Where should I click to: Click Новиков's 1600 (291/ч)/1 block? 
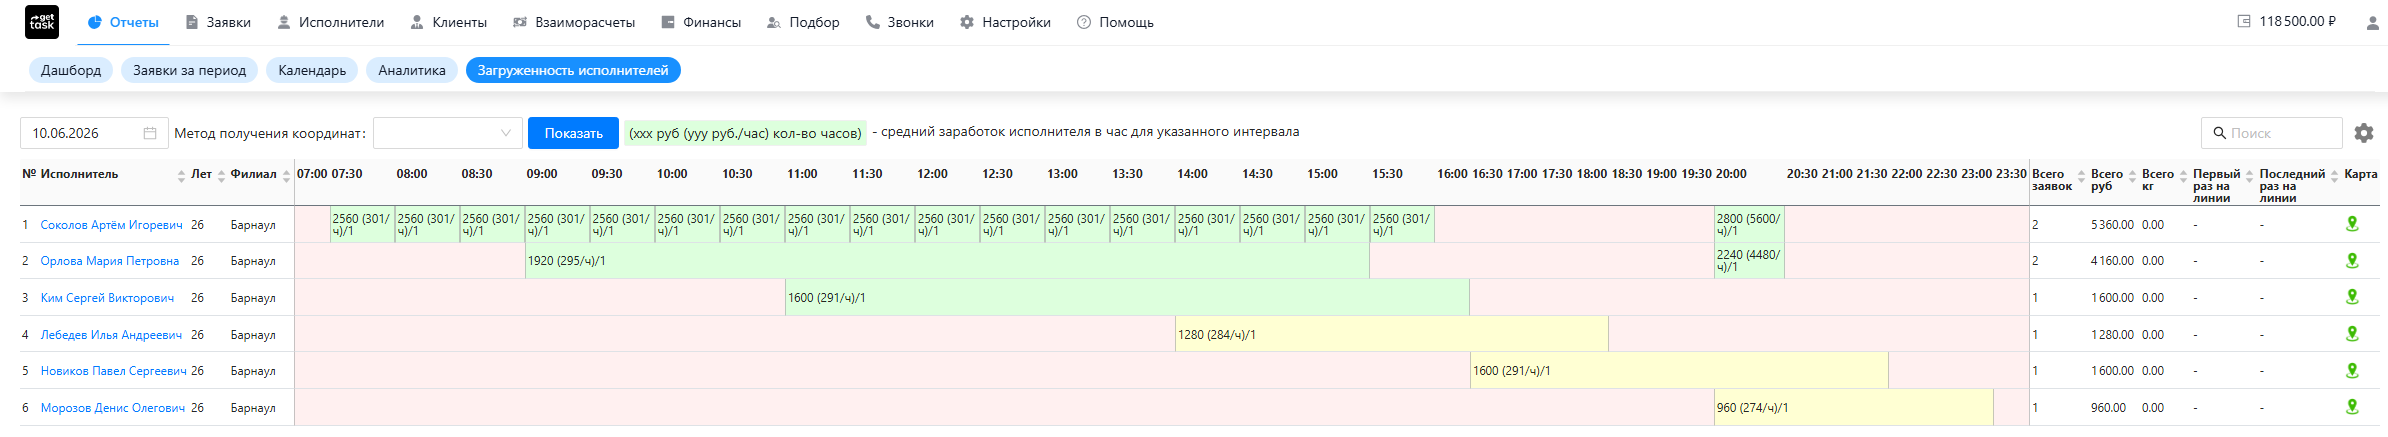click(x=1679, y=371)
